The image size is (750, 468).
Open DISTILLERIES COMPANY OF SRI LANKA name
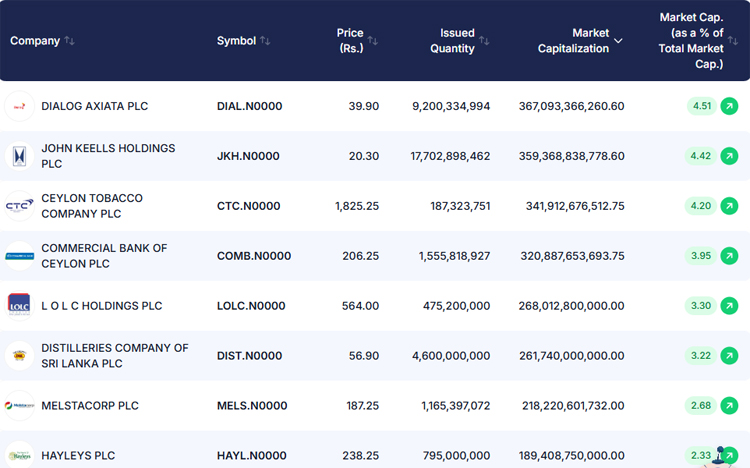point(115,356)
